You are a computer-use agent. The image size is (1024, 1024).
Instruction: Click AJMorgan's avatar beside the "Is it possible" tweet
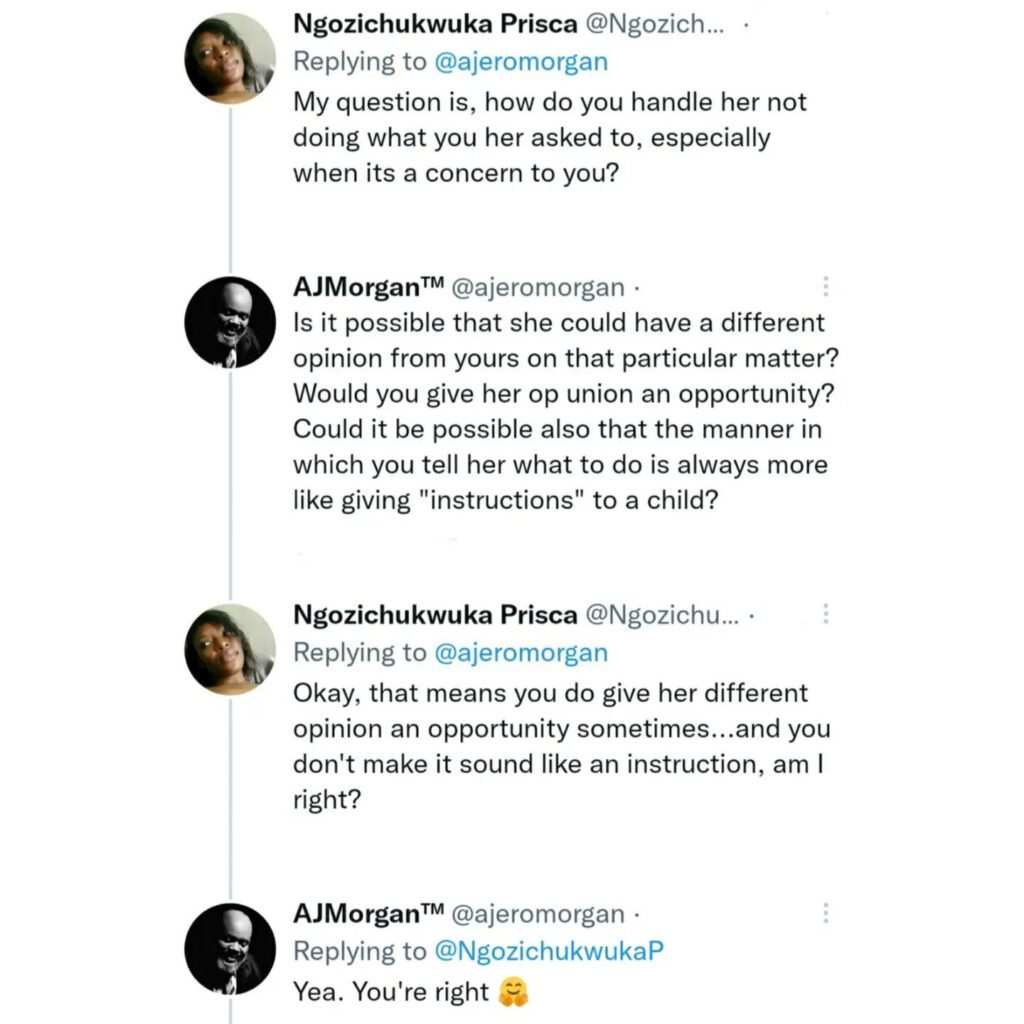coord(230,322)
